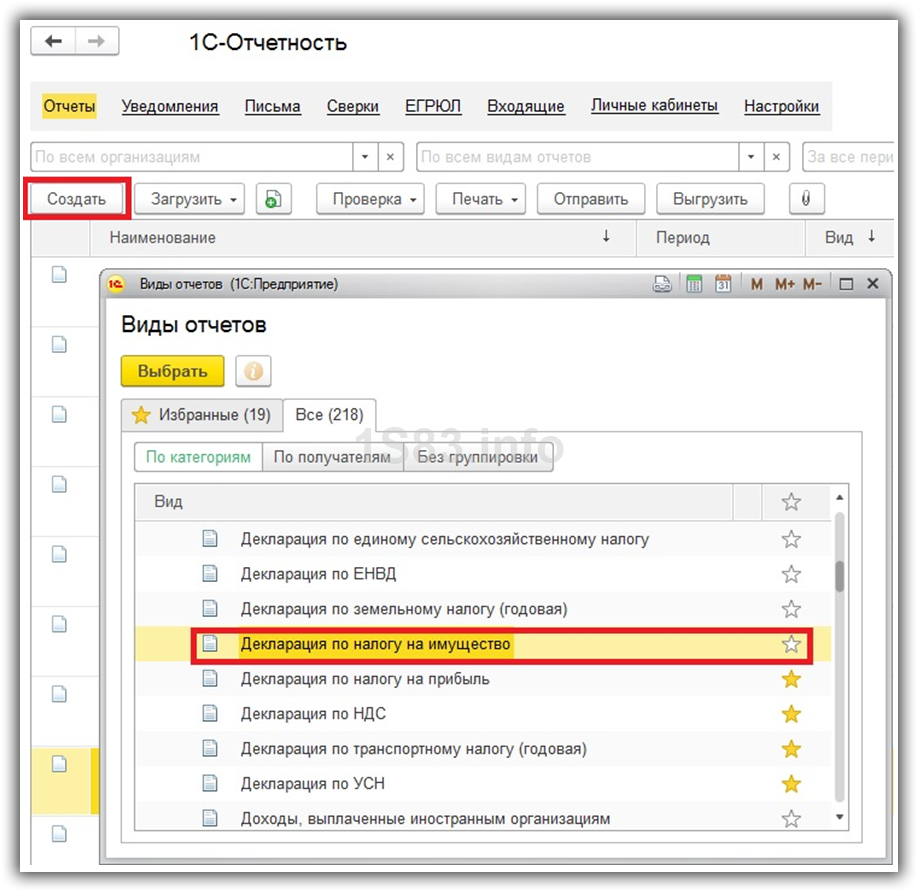Open the Личные кабинеты section

654,105
